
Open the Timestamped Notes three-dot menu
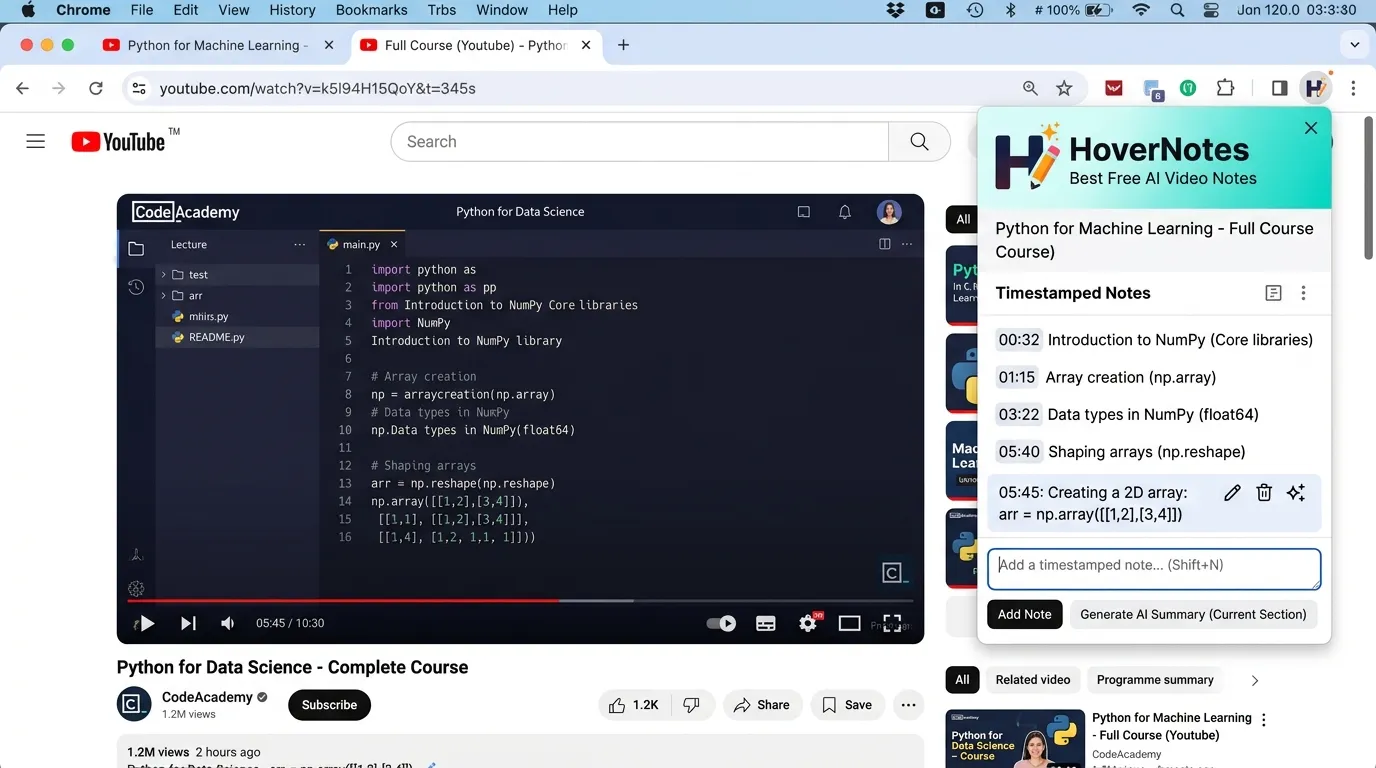click(1303, 293)
